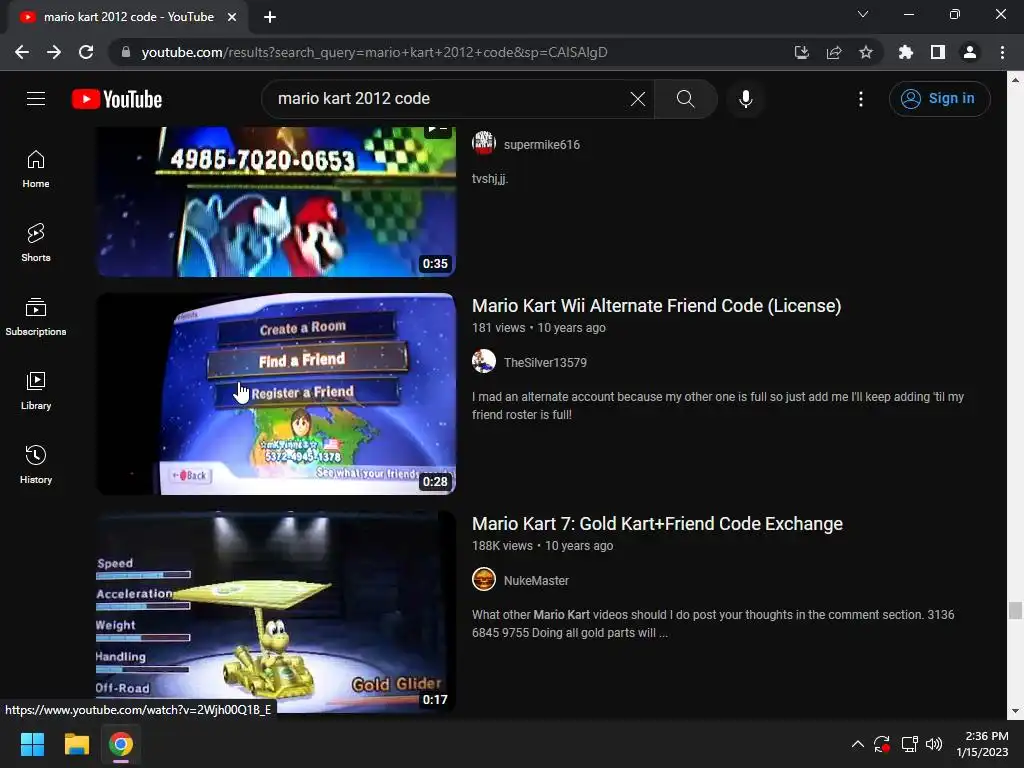Click install/download icon in address bar
The width and height of the screenshot is (1024, 768).
(801, 52)
